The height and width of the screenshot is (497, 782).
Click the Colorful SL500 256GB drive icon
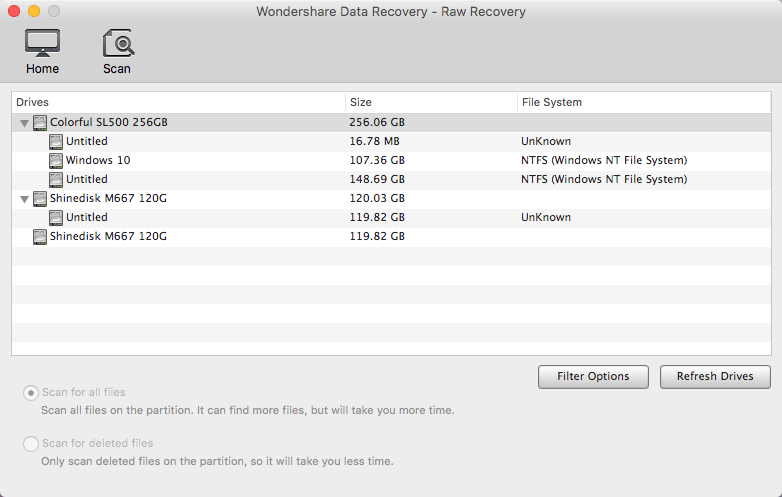pos(40,123)
